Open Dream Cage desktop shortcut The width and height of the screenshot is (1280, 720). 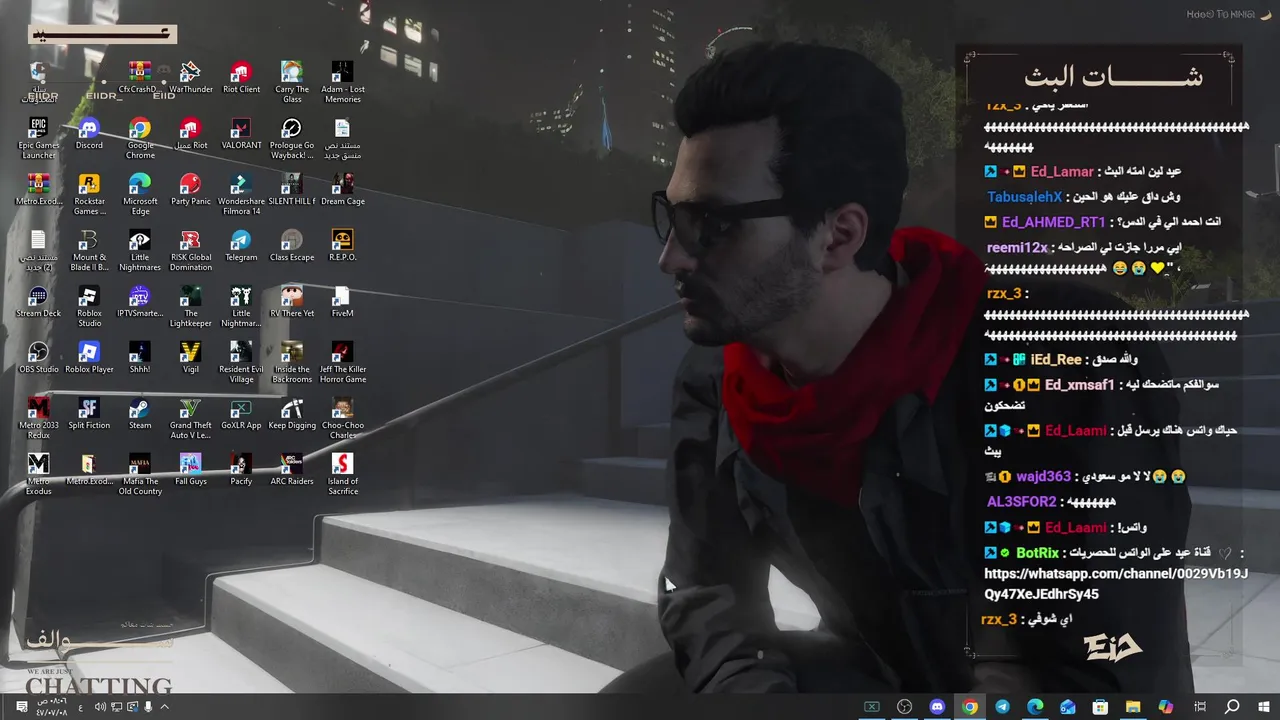click(342, 190)
